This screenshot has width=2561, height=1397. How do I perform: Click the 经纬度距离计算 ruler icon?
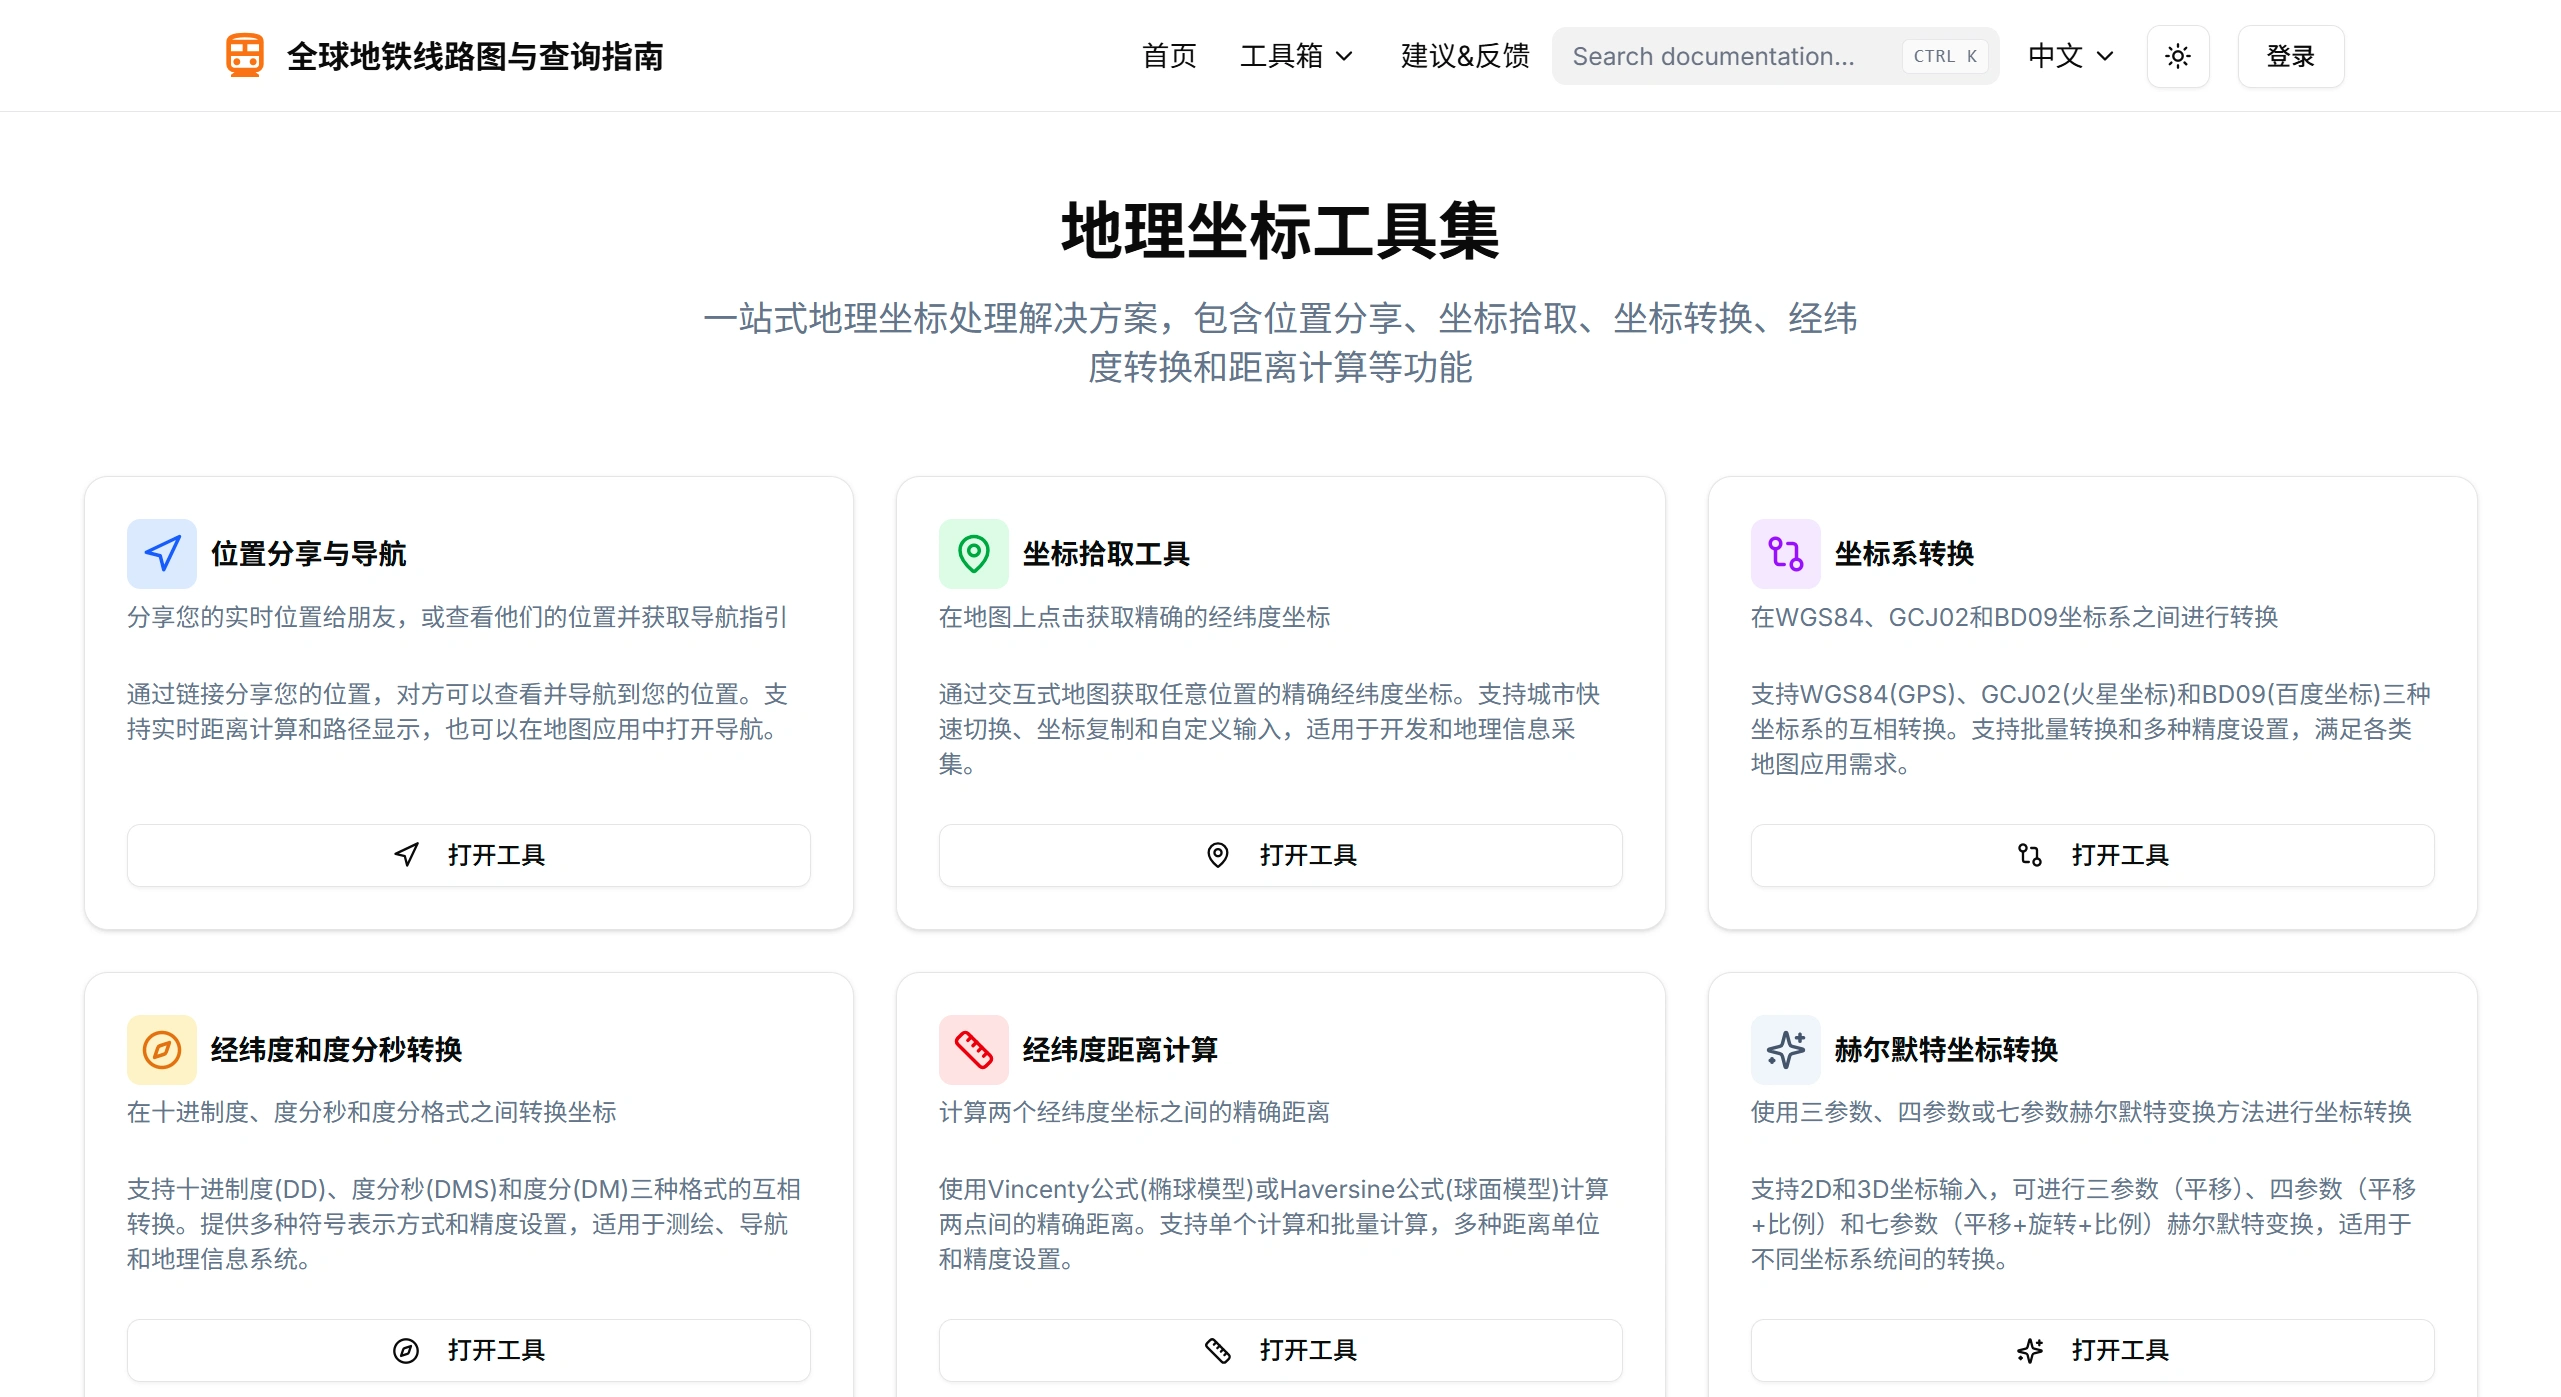974,1049
